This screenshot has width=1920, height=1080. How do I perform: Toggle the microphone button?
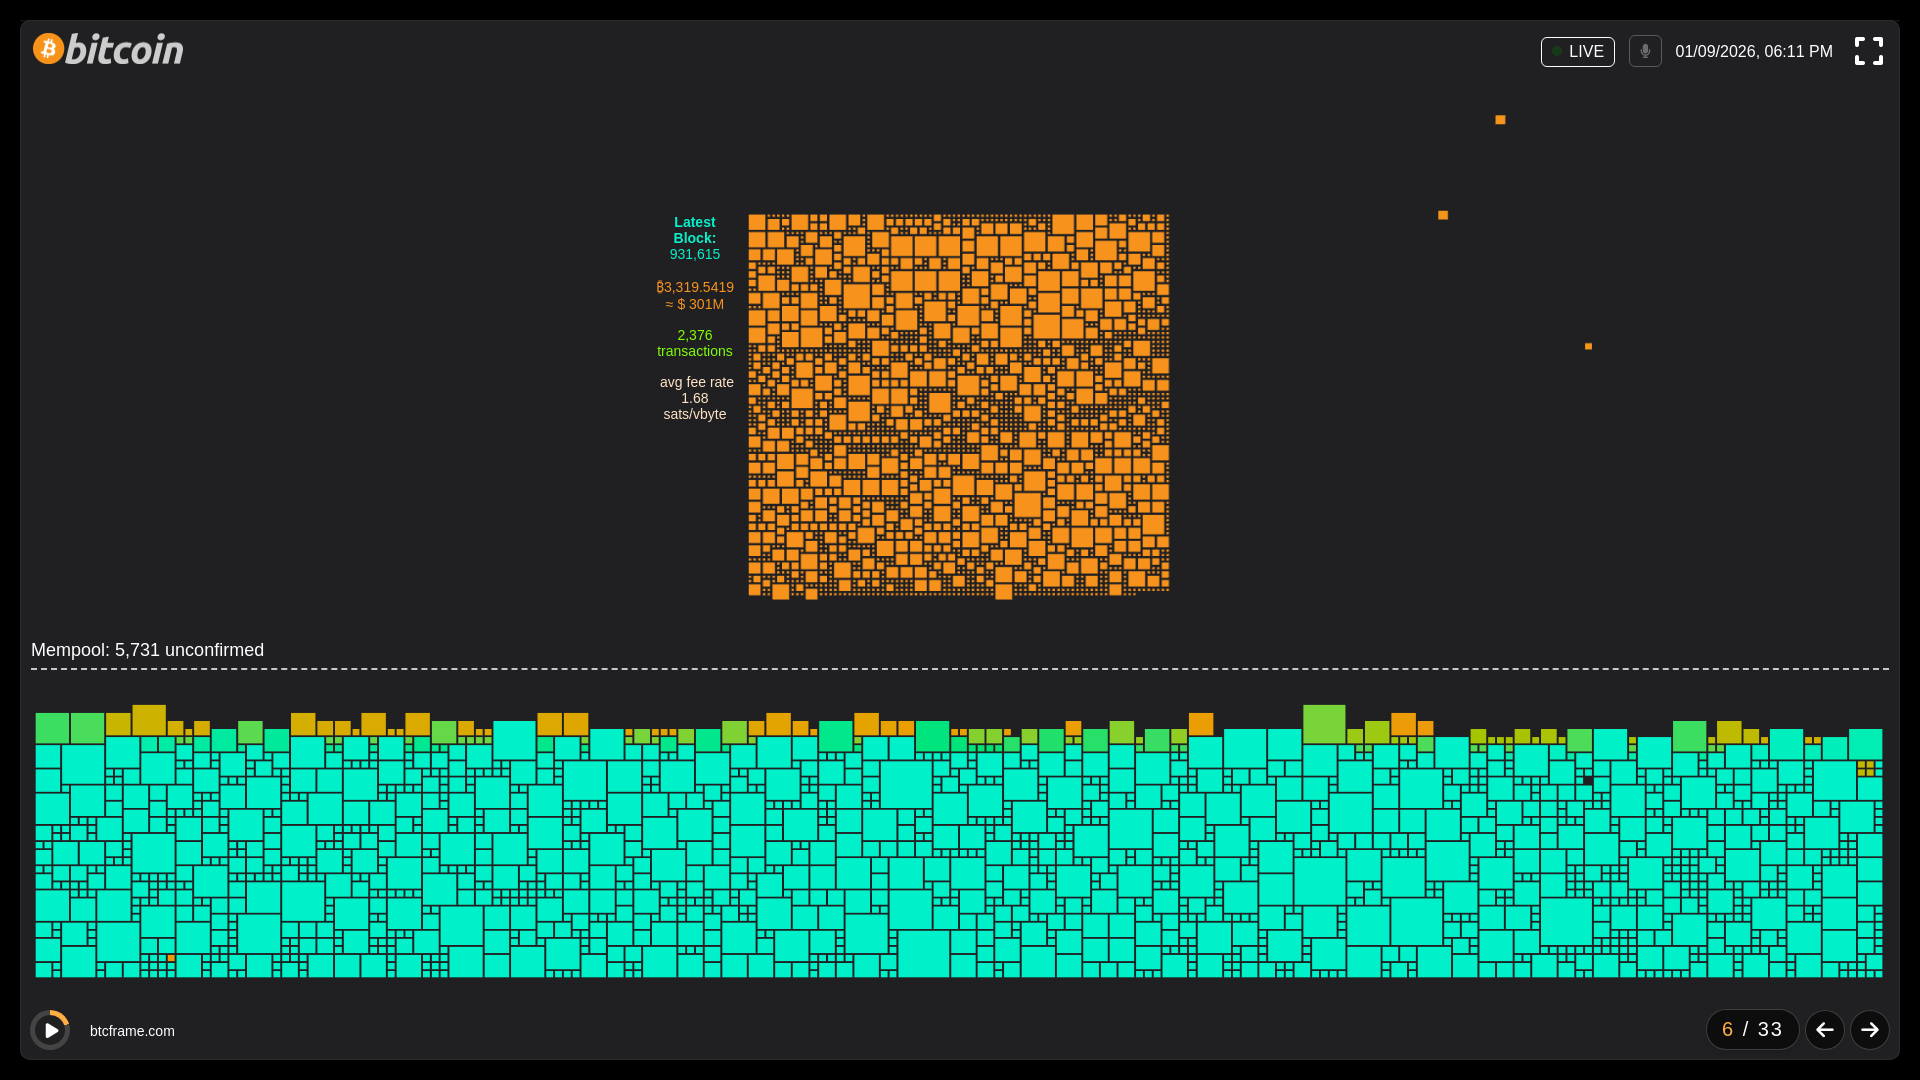[x=1645, y=51]
